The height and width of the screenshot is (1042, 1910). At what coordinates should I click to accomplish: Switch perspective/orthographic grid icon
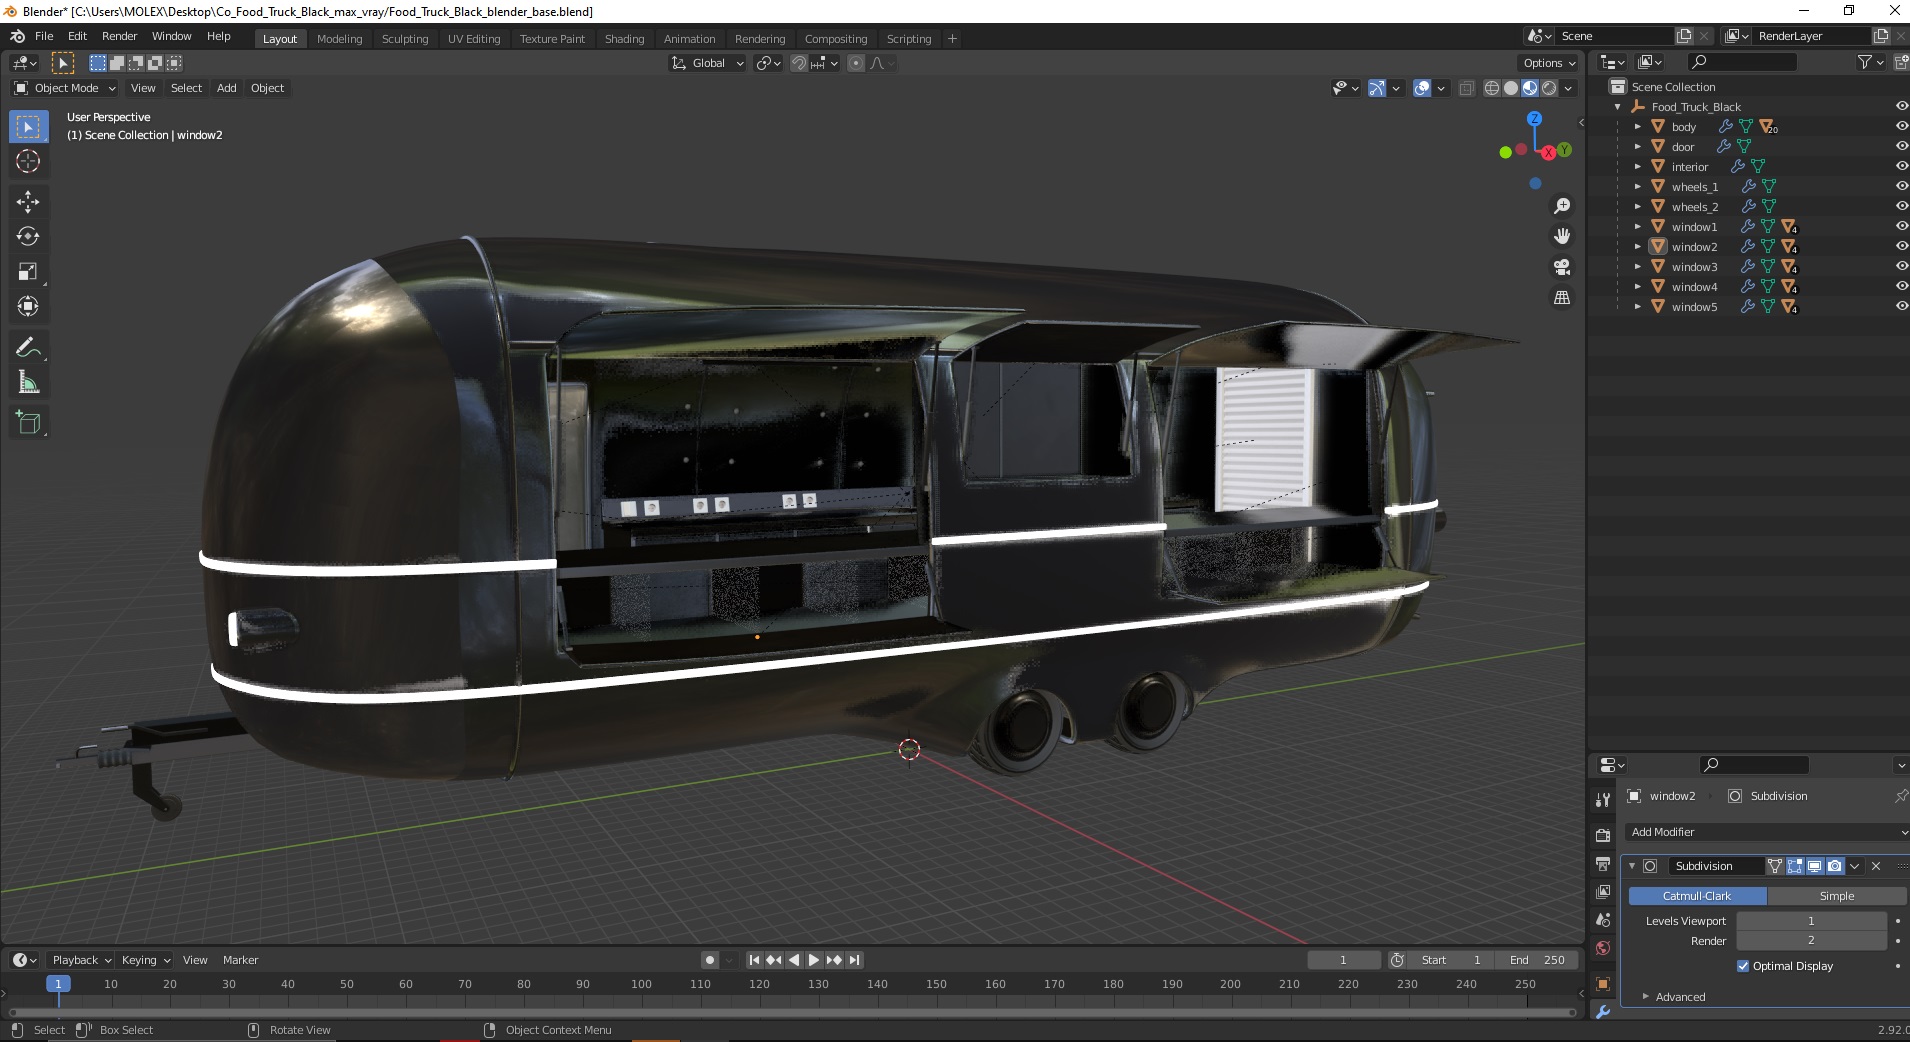tap(1562, 298)
